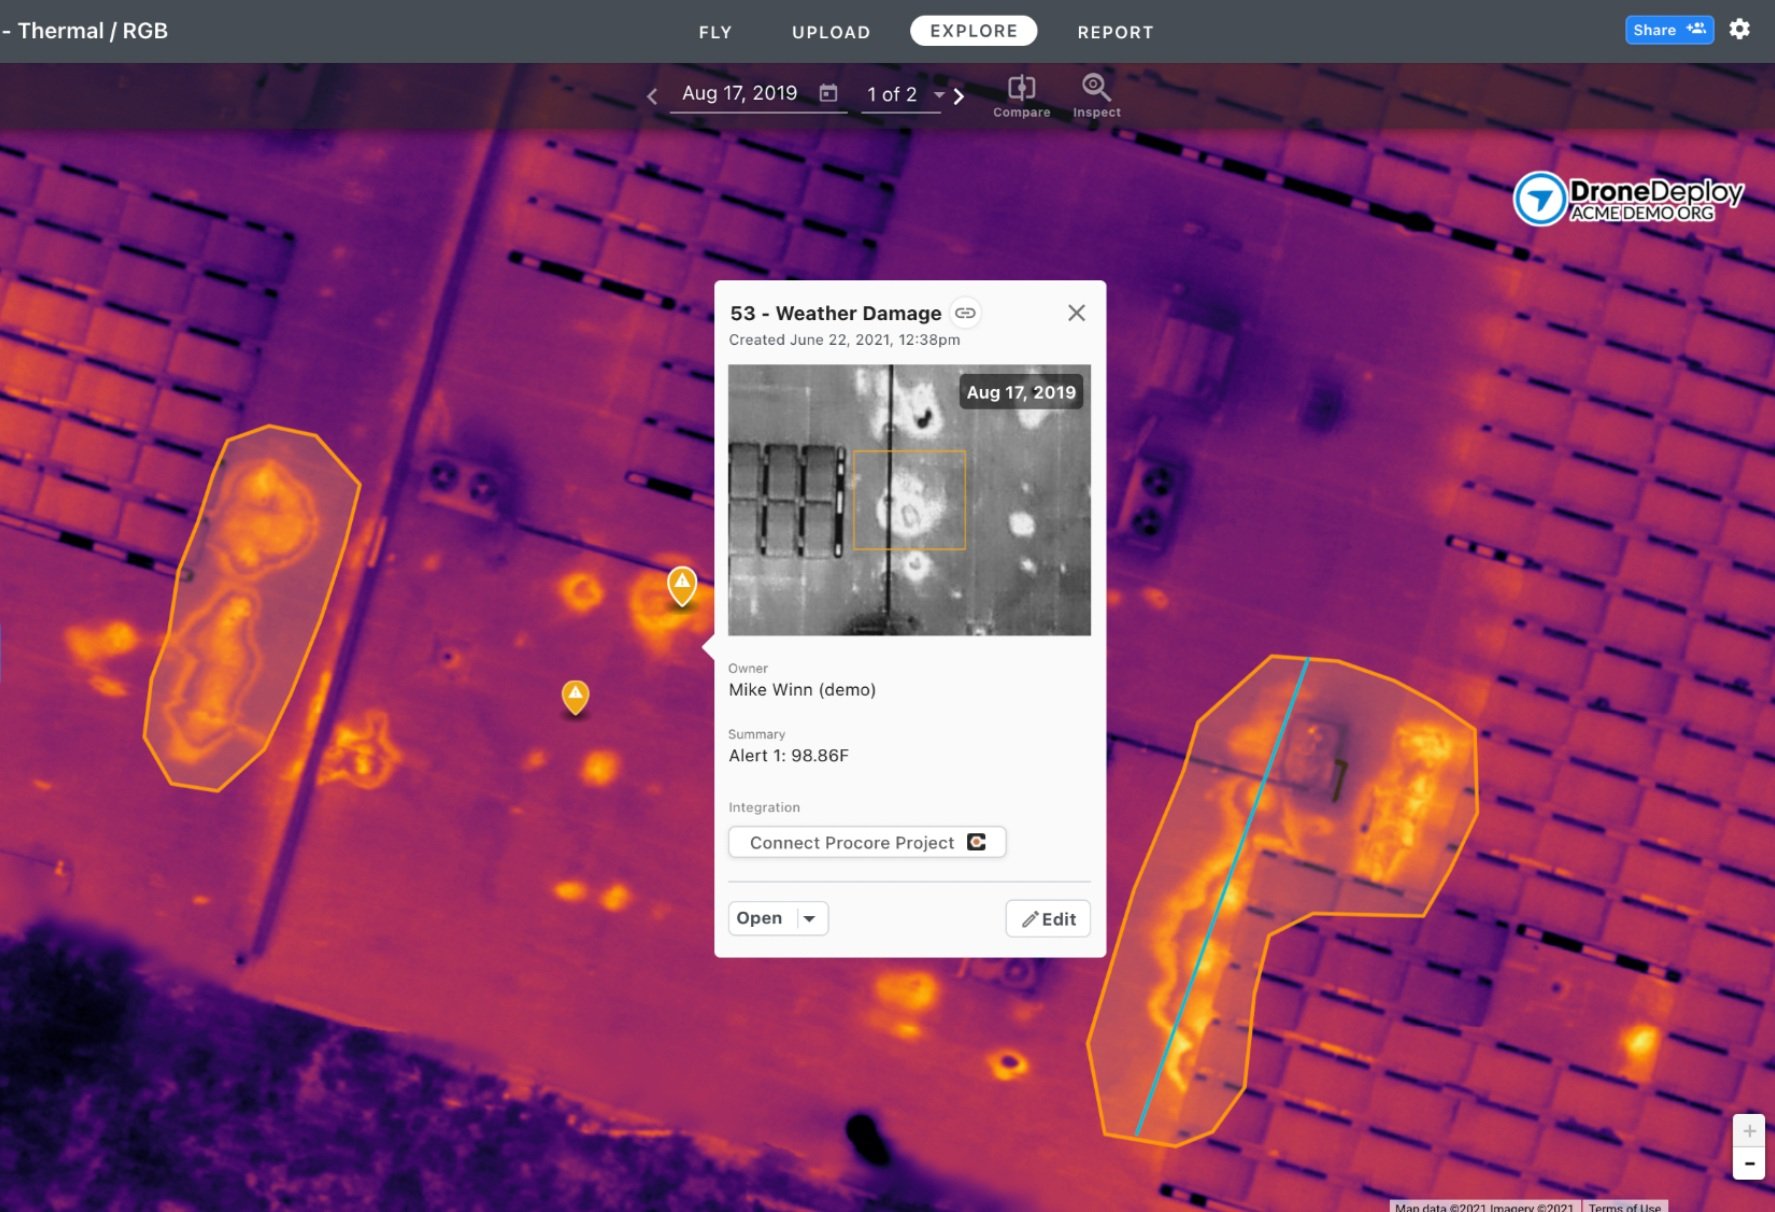Switch to the FLY tab
The width and height of the screenshot is (1775, 1212).
point(715,32)
